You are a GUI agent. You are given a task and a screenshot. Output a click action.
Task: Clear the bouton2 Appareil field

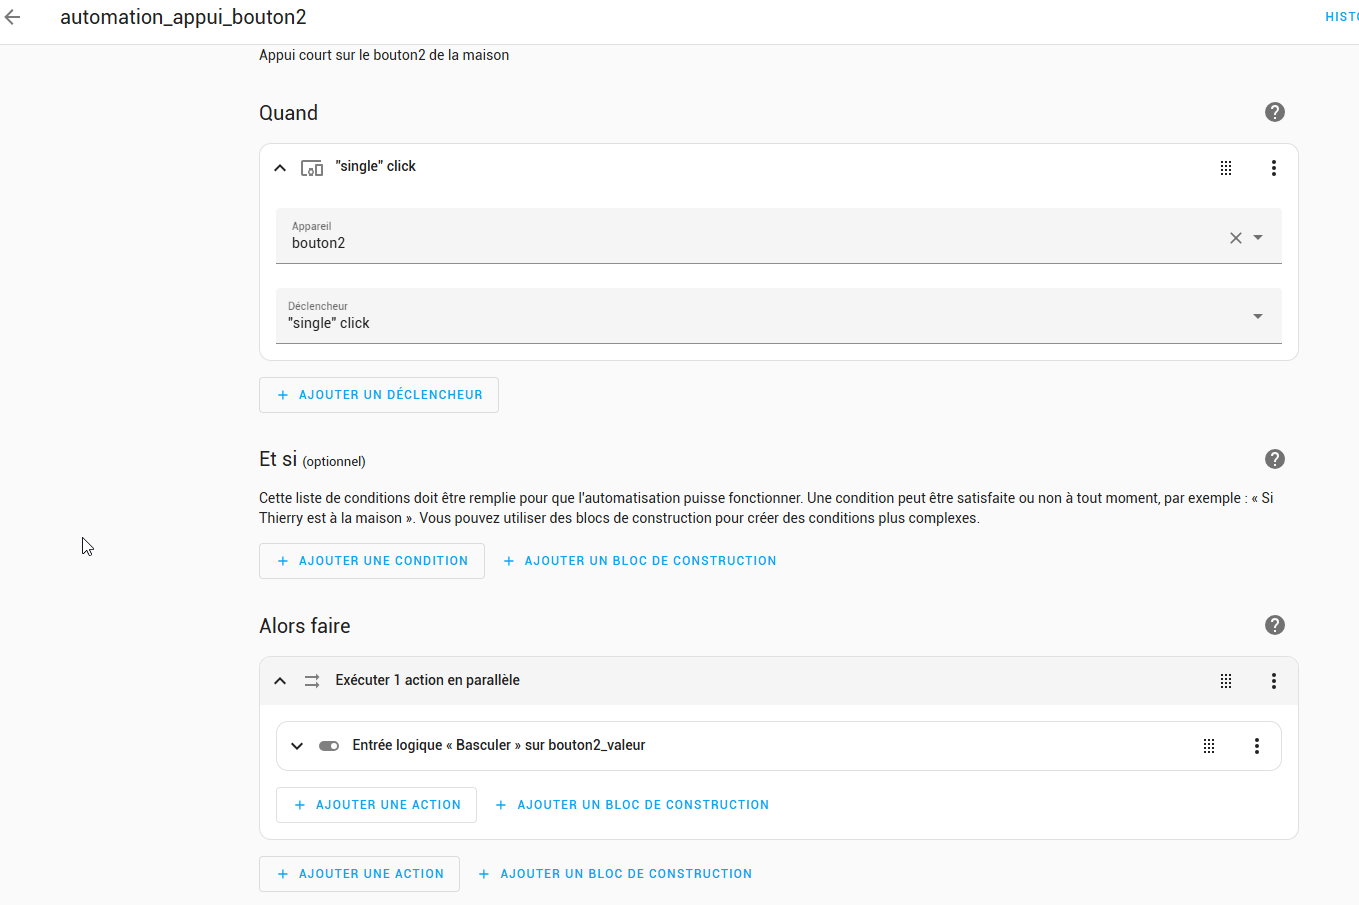(1236, 238)
